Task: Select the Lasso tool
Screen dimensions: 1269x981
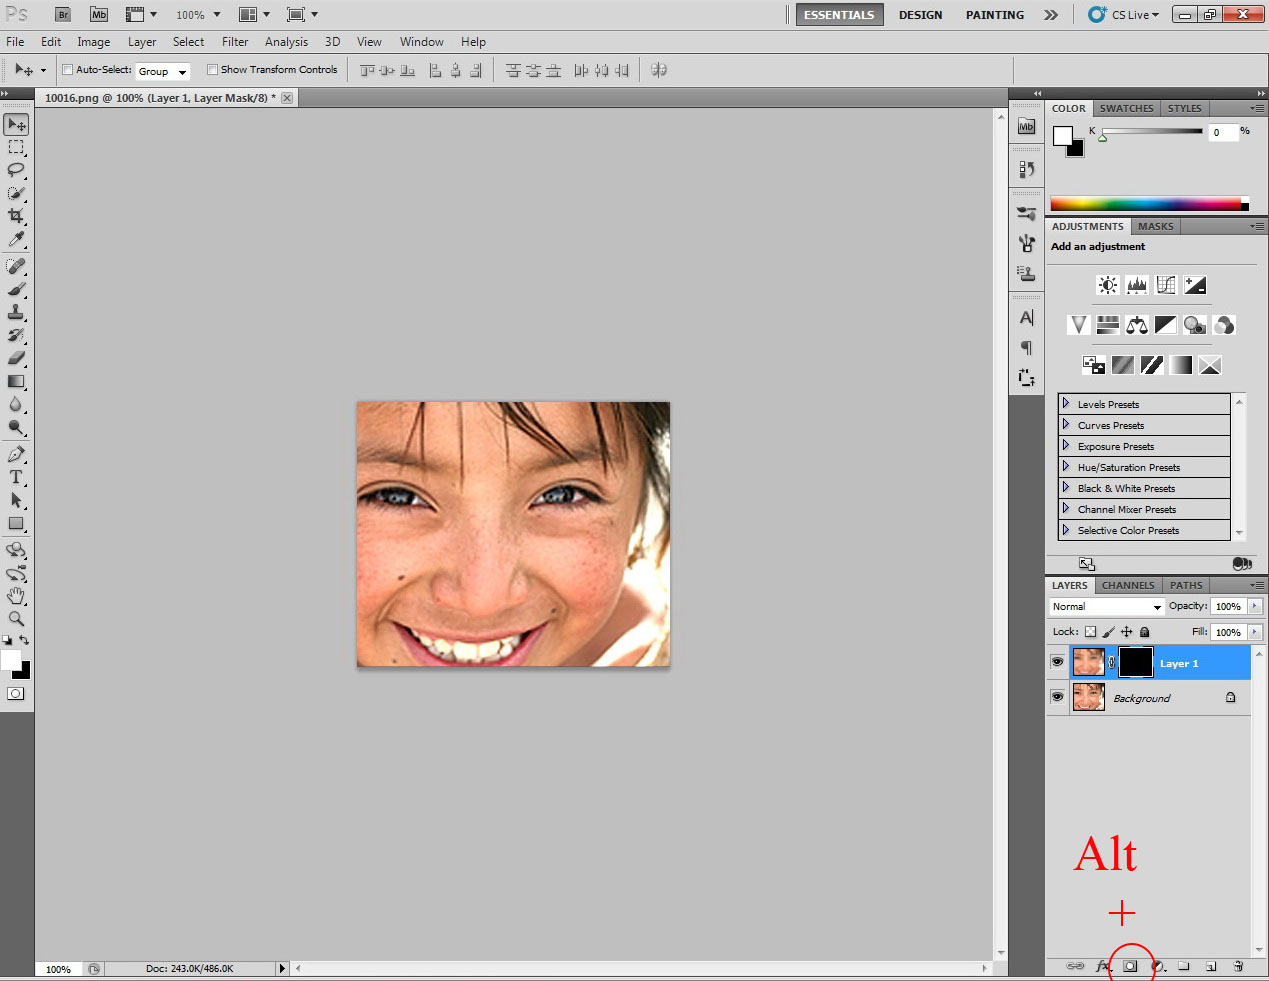Action: coord(16,170)
